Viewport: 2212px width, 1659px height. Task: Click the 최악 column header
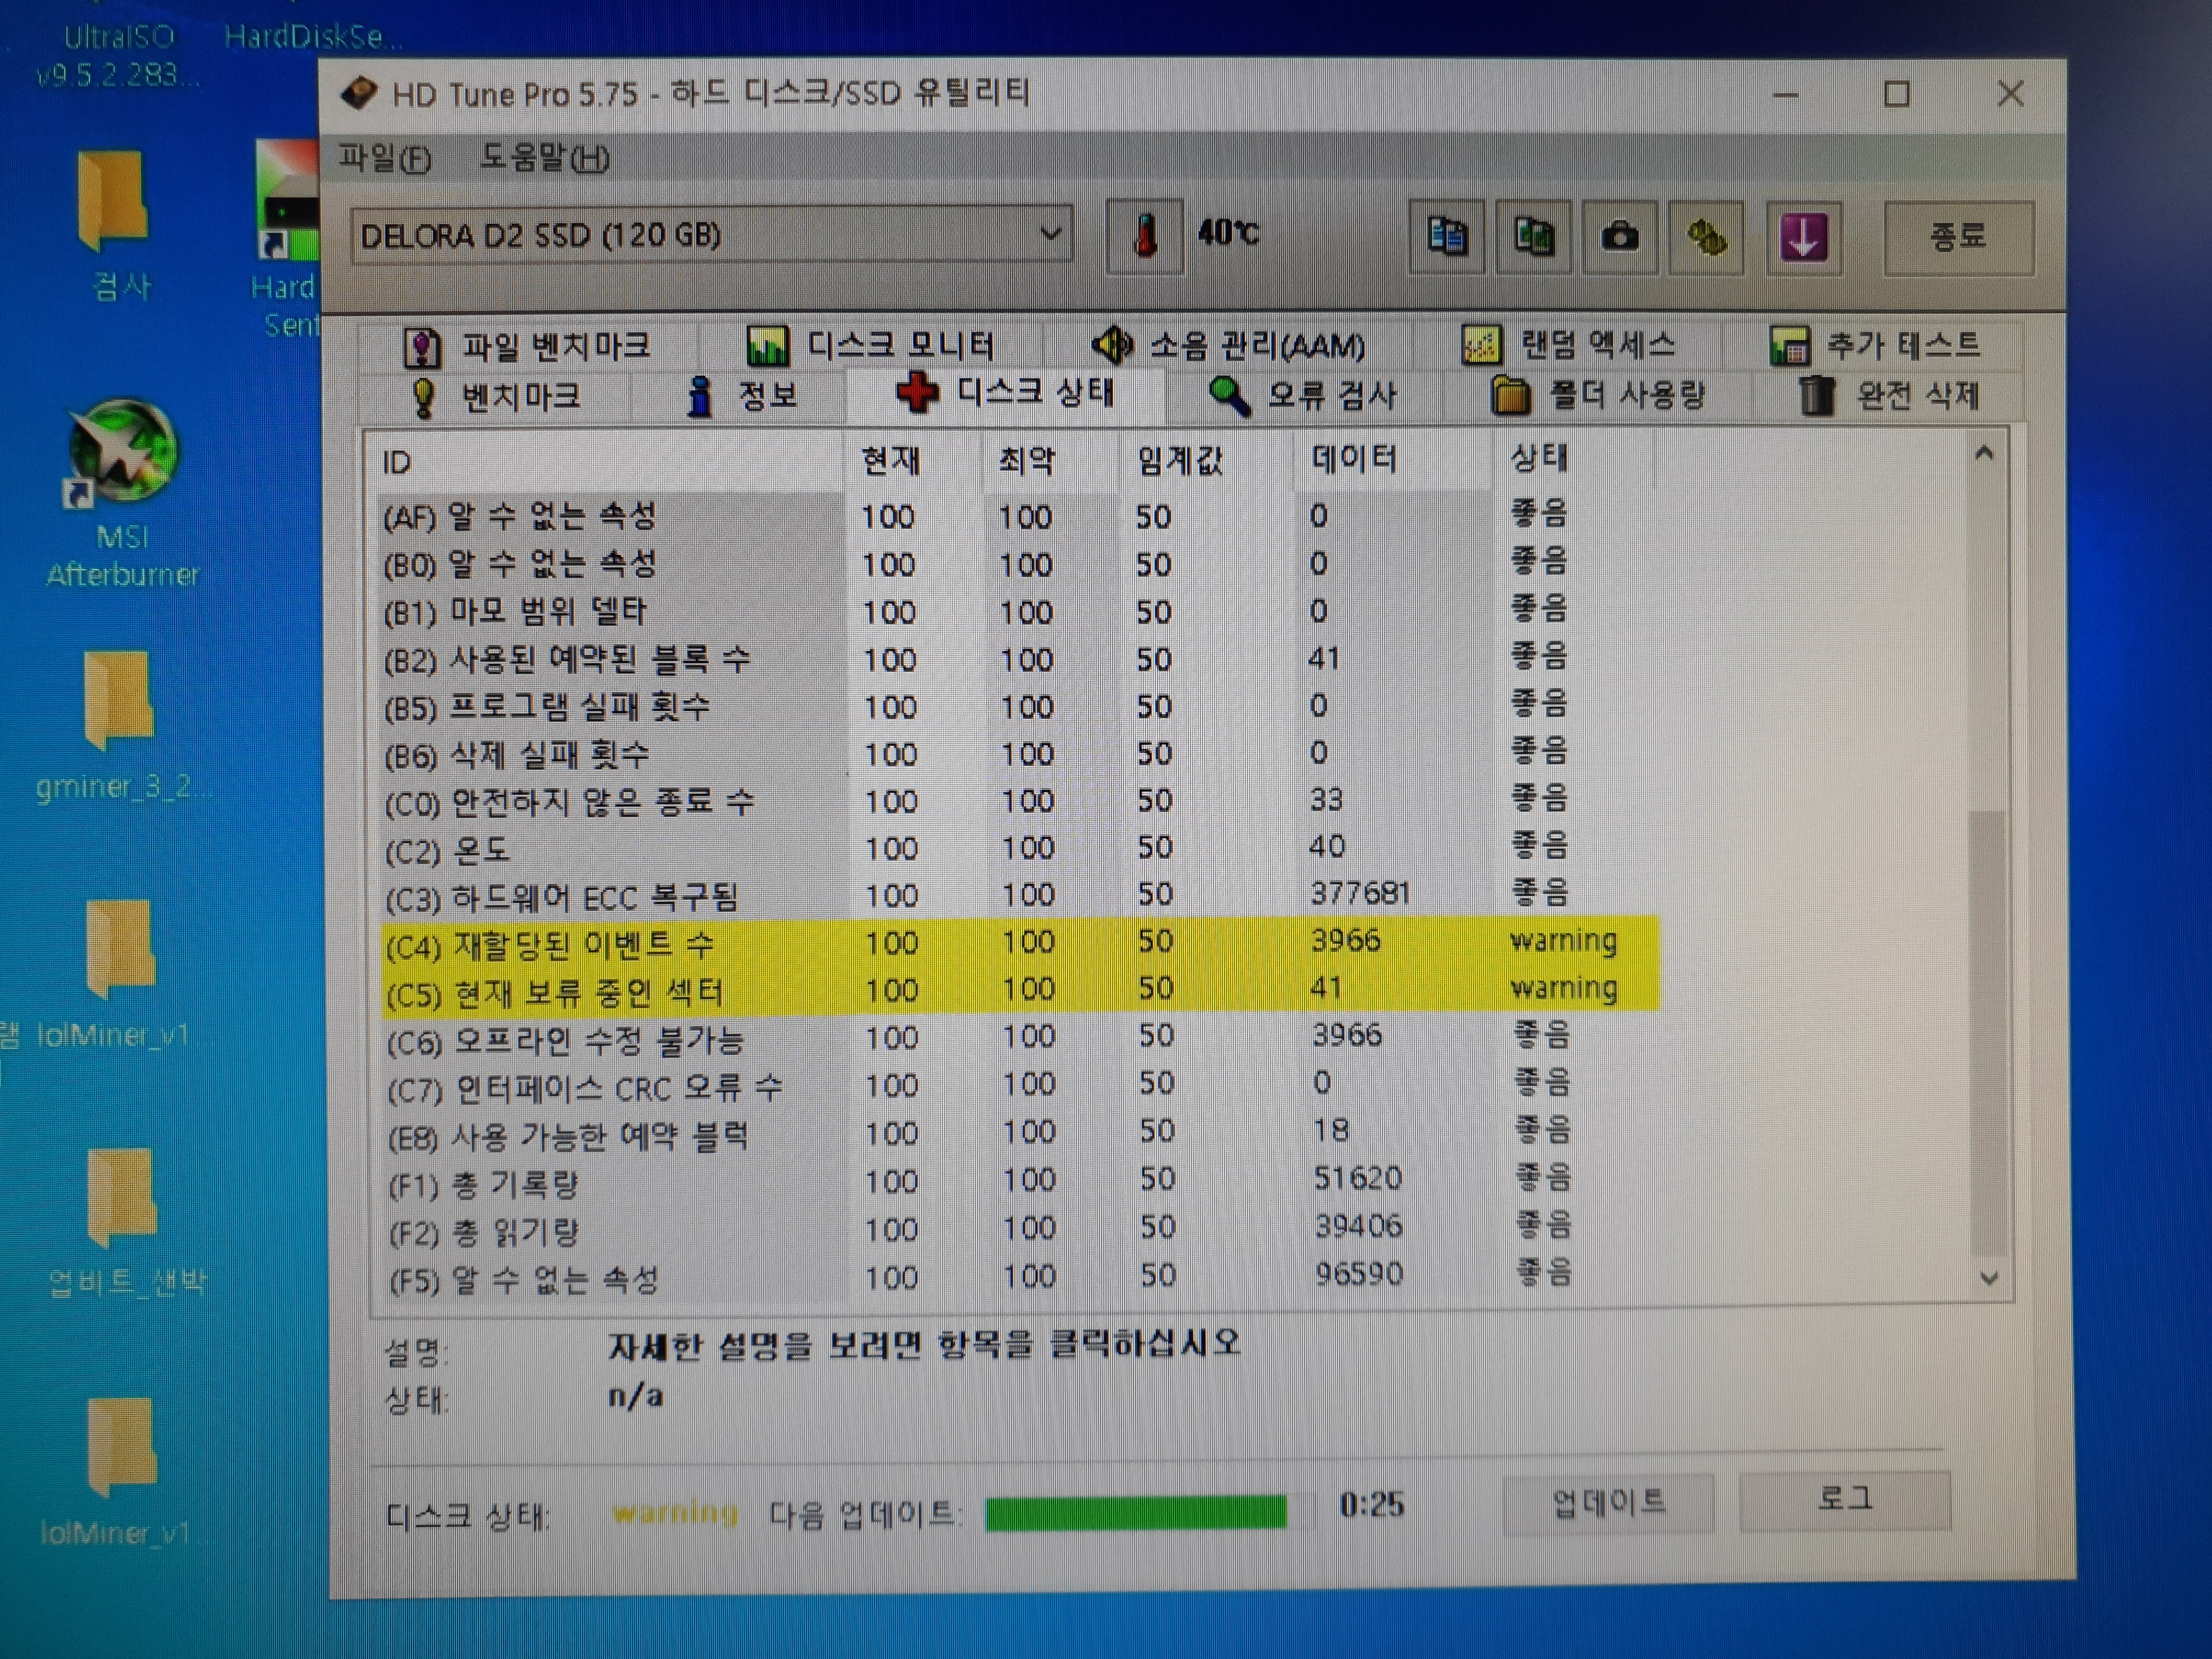tap(1050, 461)
